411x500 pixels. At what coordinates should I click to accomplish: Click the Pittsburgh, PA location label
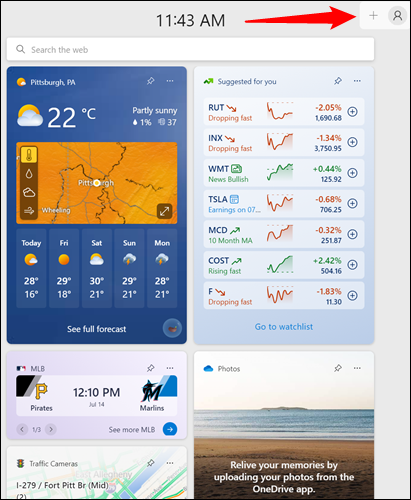coord(53,82)
